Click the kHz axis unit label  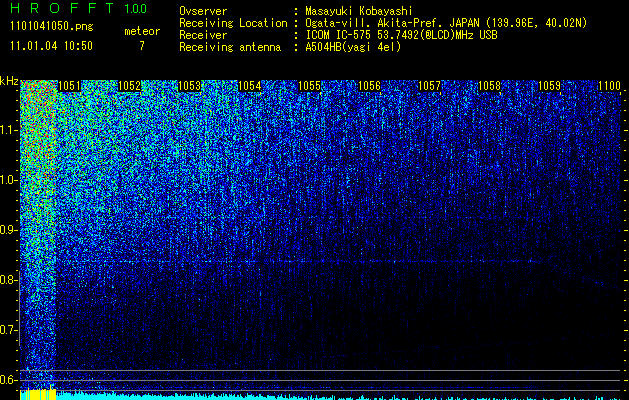[x=9, y=81]
